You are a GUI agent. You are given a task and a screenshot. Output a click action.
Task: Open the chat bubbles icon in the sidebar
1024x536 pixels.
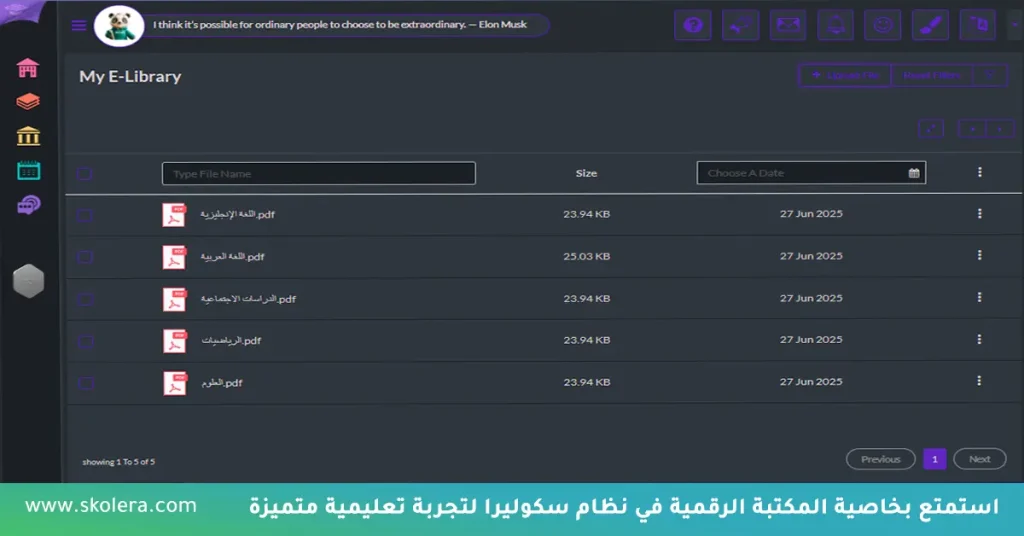tap(28, 206)
